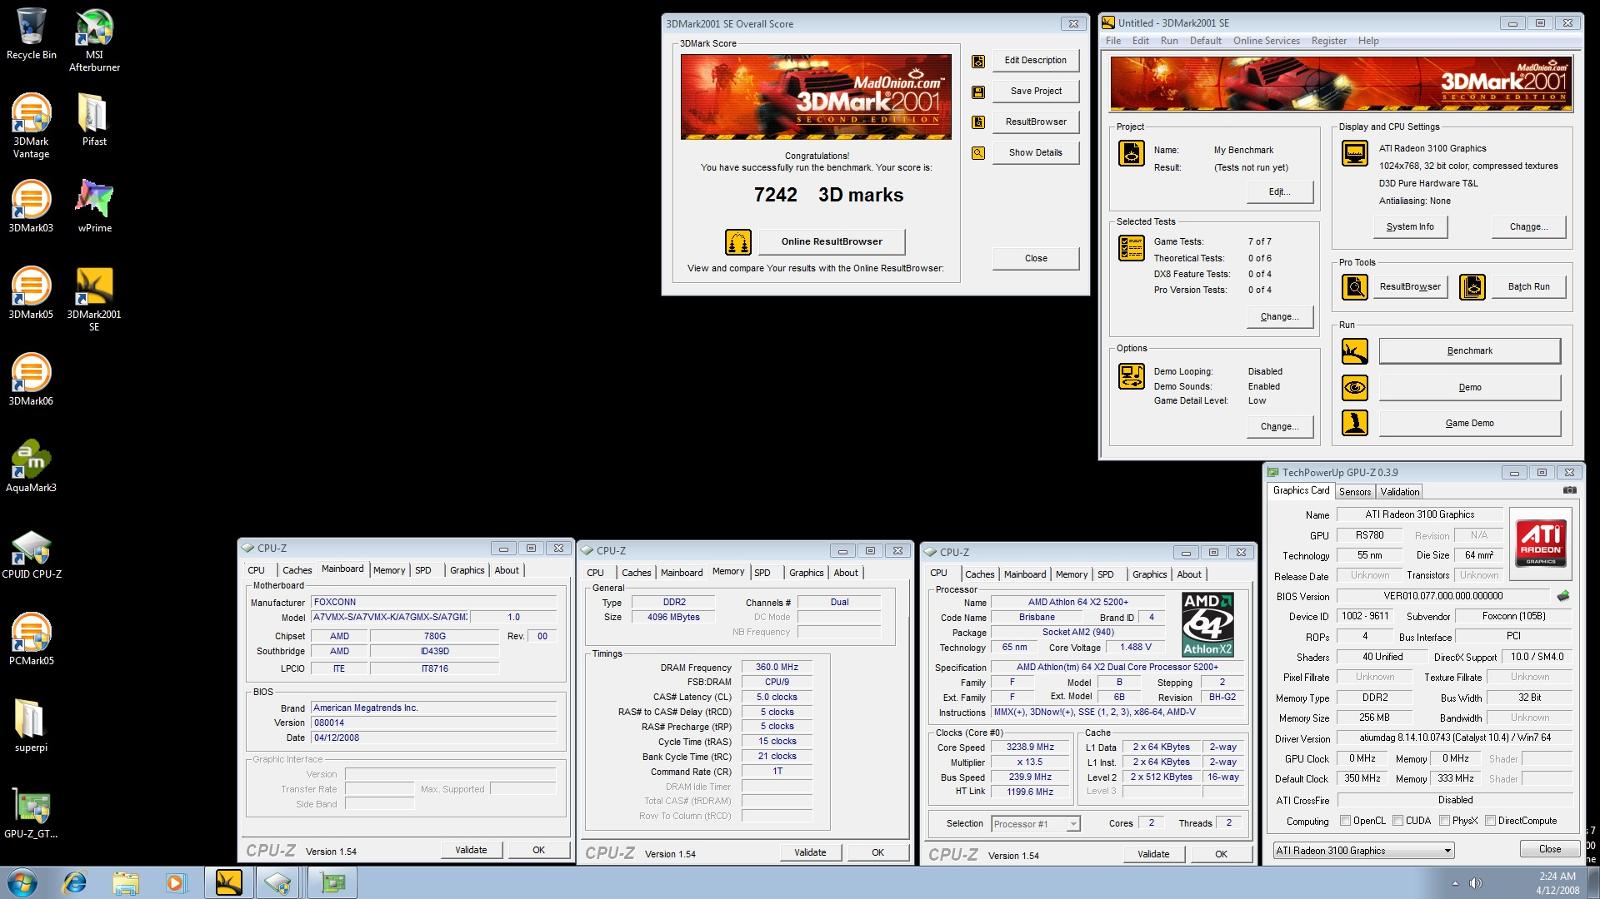Select the superpi folder icon
The height and width of the screenshot is (899, 1600).
(x=31, y=726)
